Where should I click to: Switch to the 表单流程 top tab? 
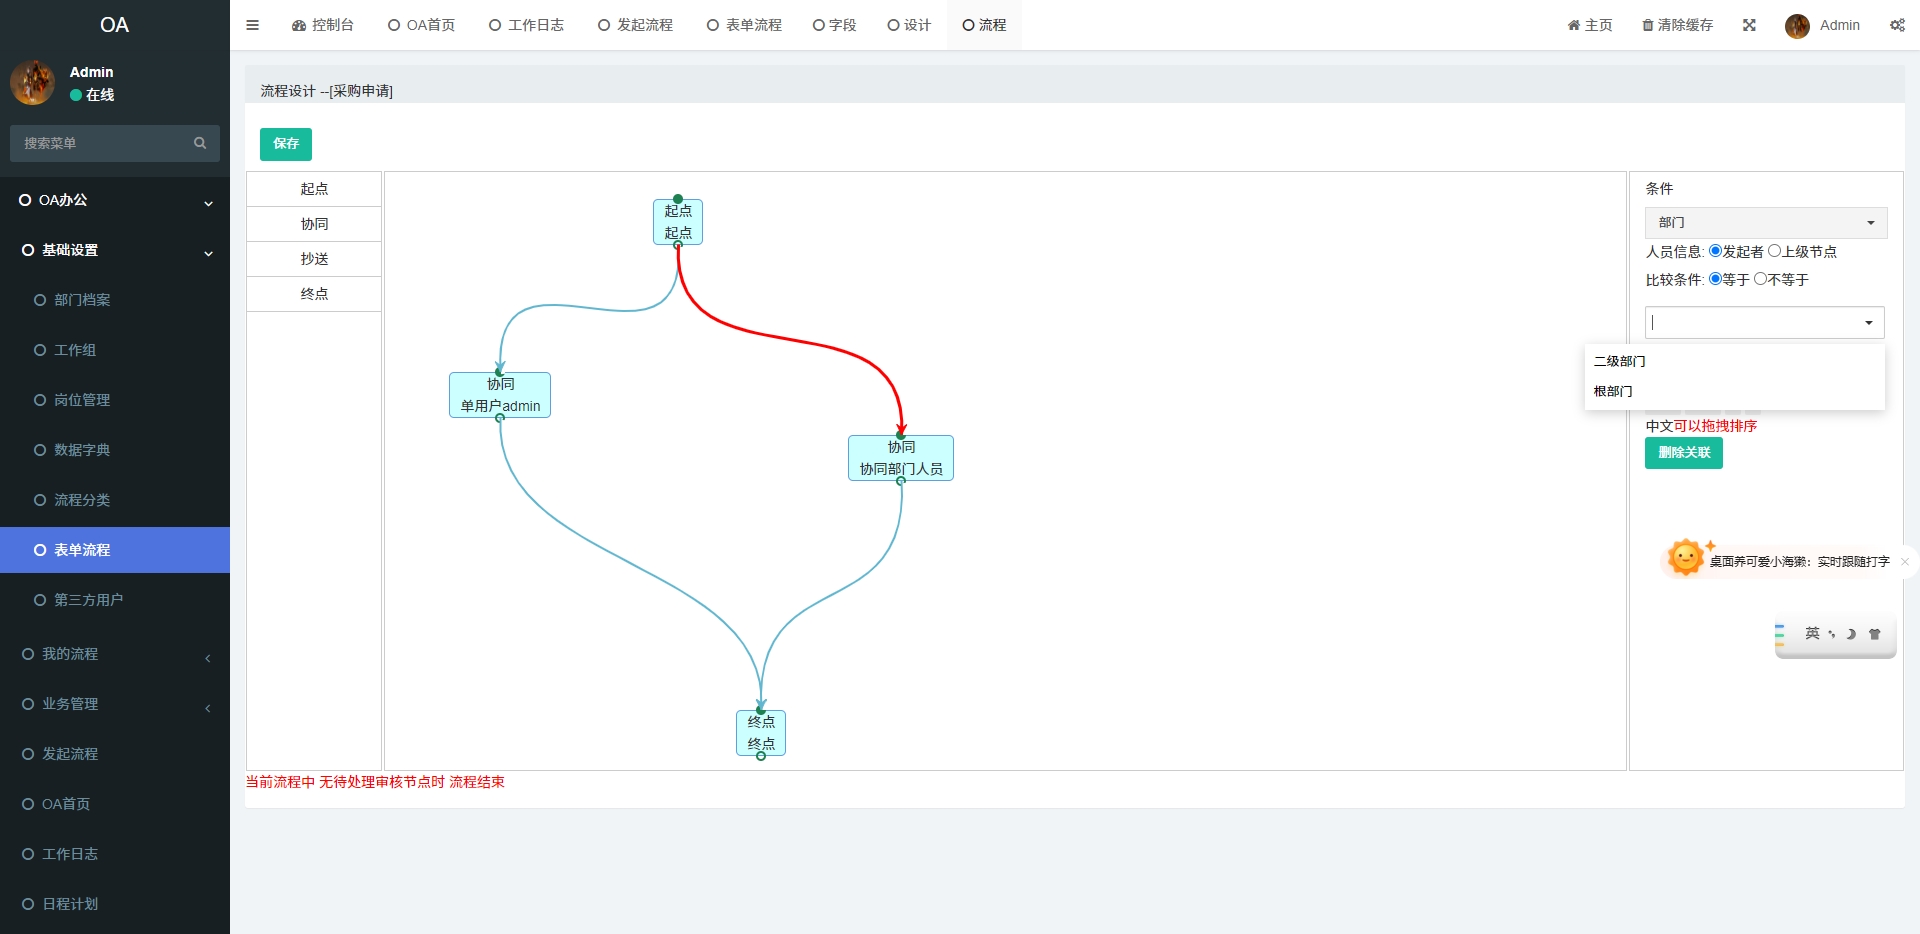[x=744, y=25]
